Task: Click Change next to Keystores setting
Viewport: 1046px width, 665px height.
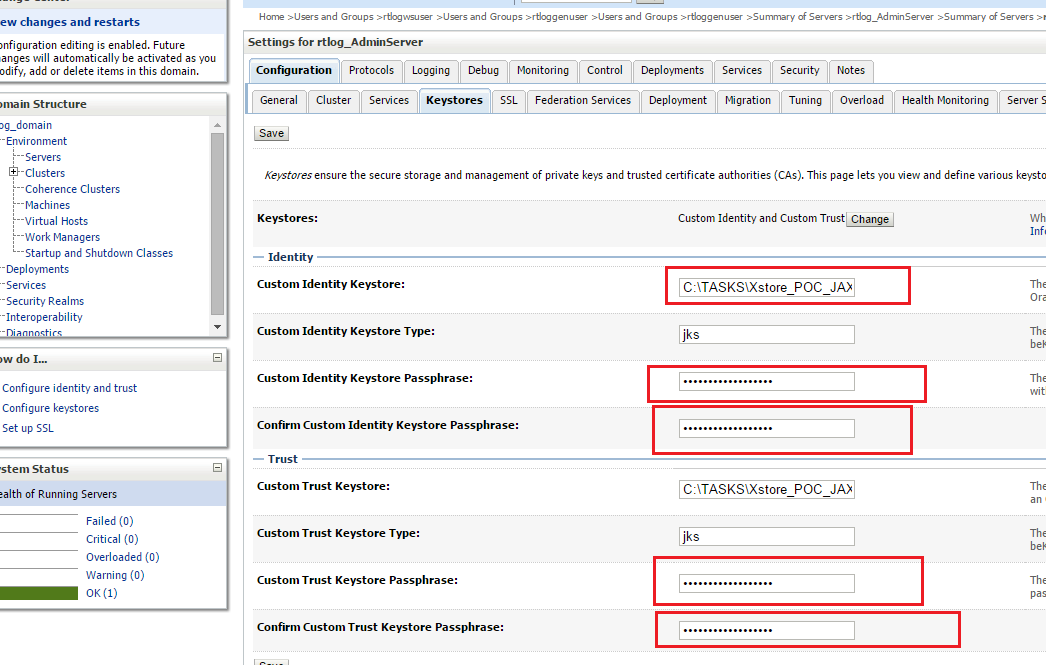Action: 869,218
